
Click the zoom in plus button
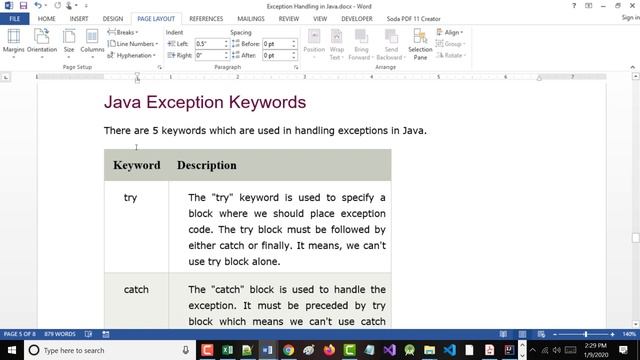coord(612,334)
